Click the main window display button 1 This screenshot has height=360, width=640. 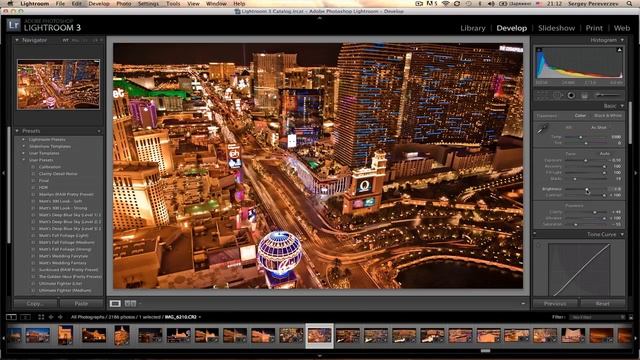[11, 317]
